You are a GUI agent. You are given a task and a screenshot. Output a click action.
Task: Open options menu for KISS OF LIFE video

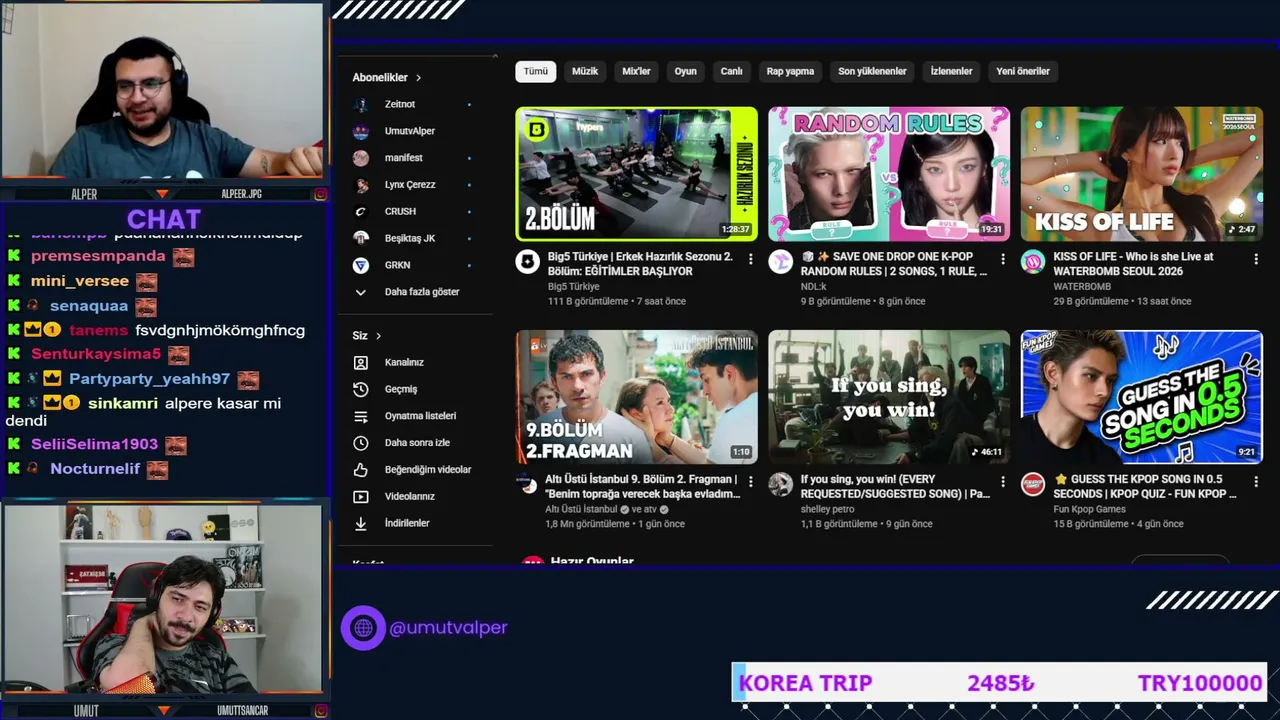[1256, 259]
